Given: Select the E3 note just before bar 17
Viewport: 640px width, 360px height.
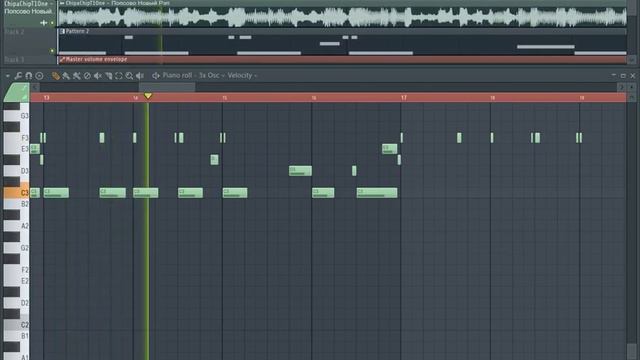Looking at the screenshot, I should pos(389,149).
